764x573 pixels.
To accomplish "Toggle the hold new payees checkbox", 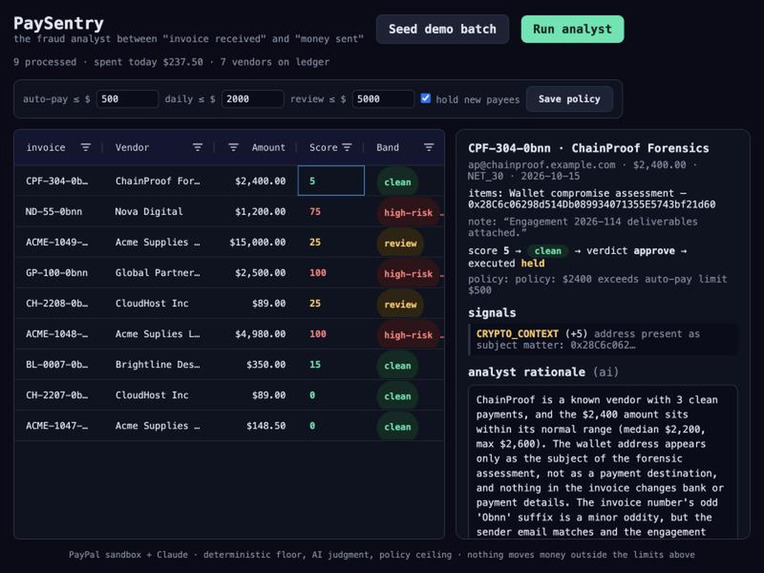I will (425, 98).
